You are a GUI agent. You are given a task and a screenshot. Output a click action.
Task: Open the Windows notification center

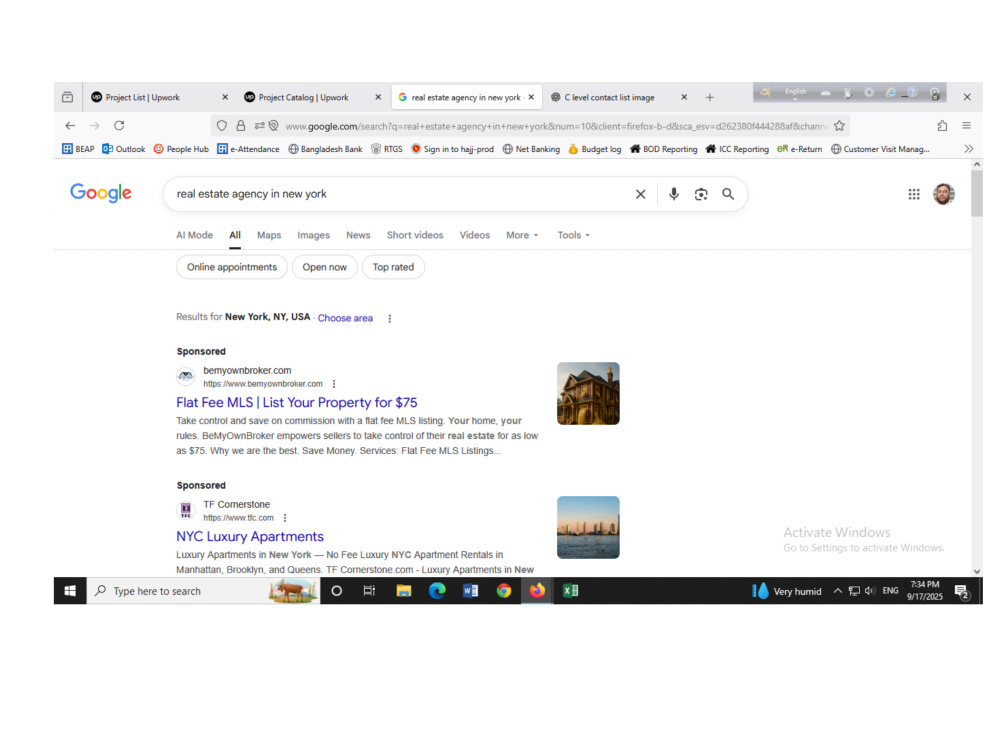tap(962, 592)
